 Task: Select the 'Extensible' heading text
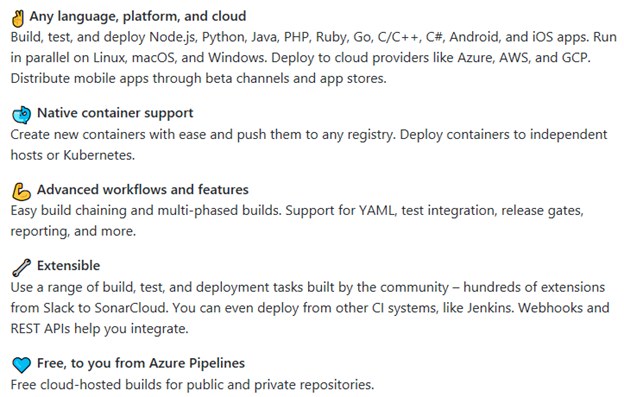tap(68, 266)
